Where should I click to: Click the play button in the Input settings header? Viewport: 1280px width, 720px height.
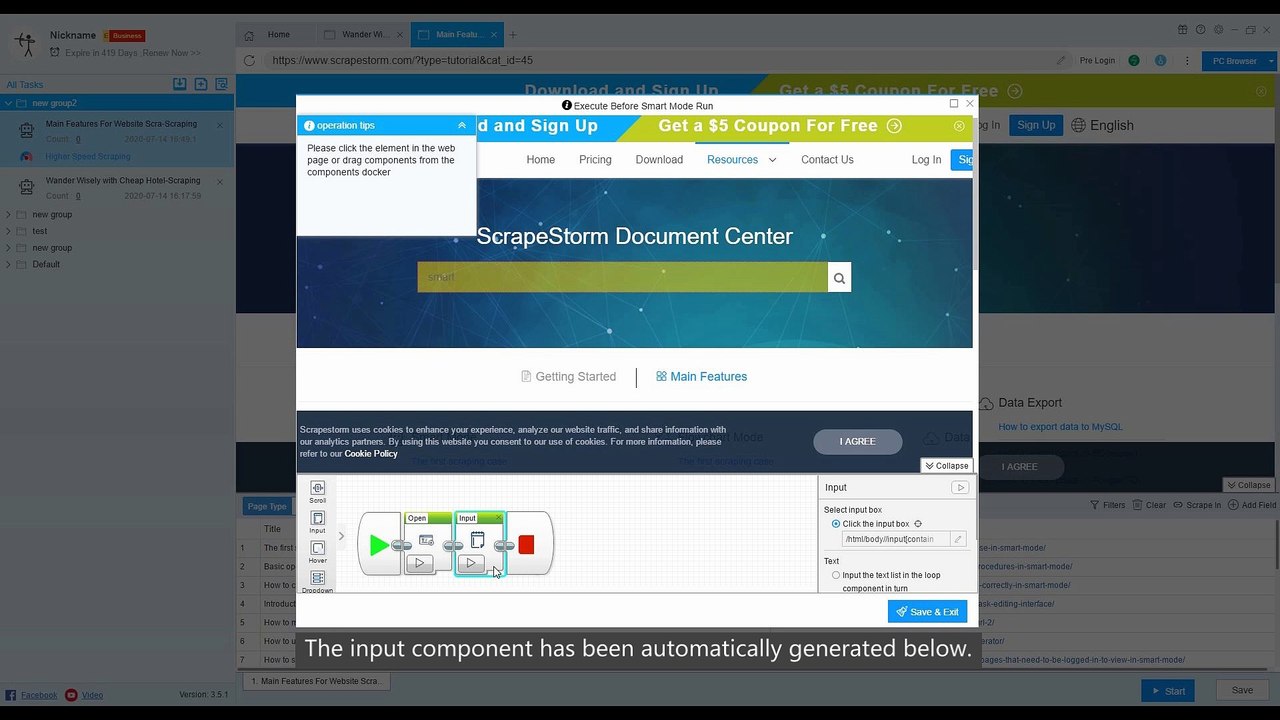960,488
